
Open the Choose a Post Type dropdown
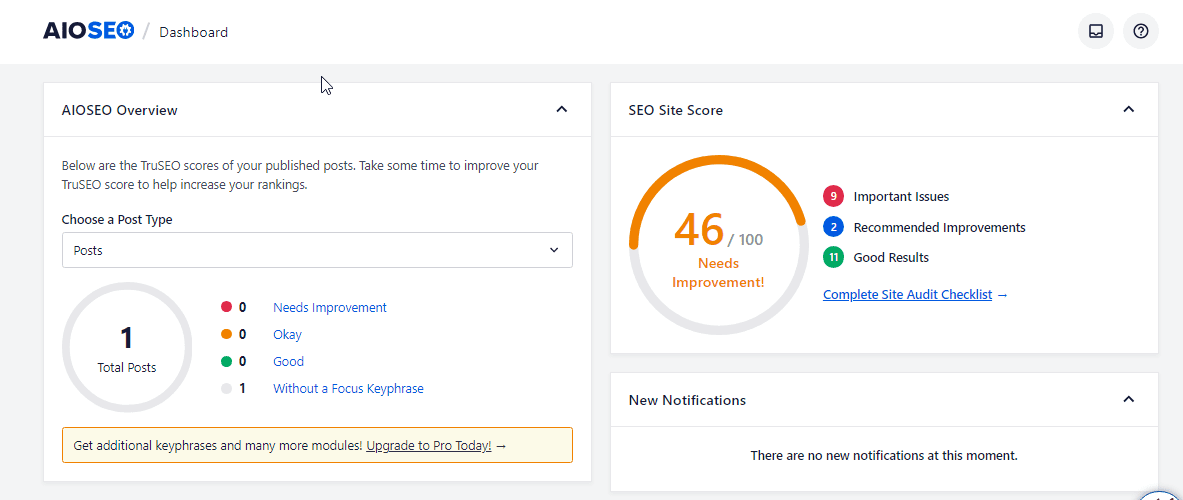pyautogui.click(x=317, y=250)
